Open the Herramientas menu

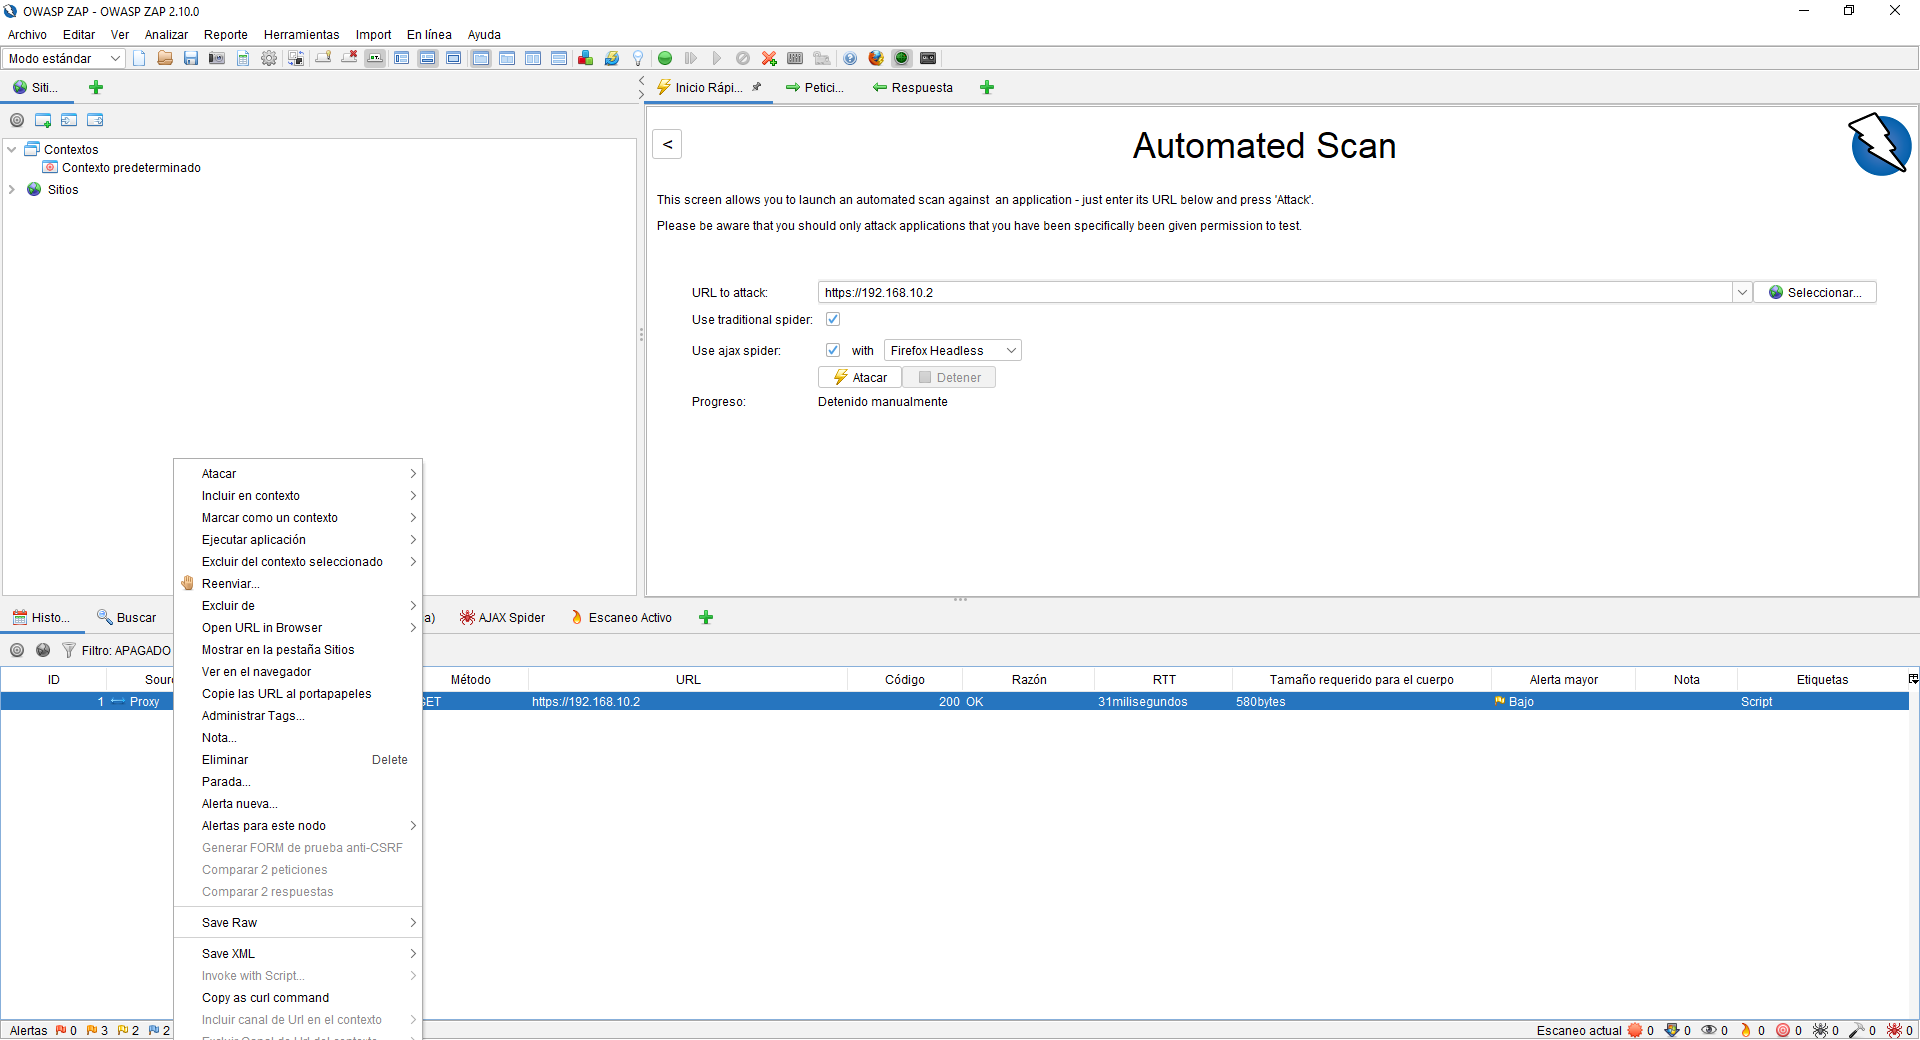pyautogui.click(x=301, y=34)
